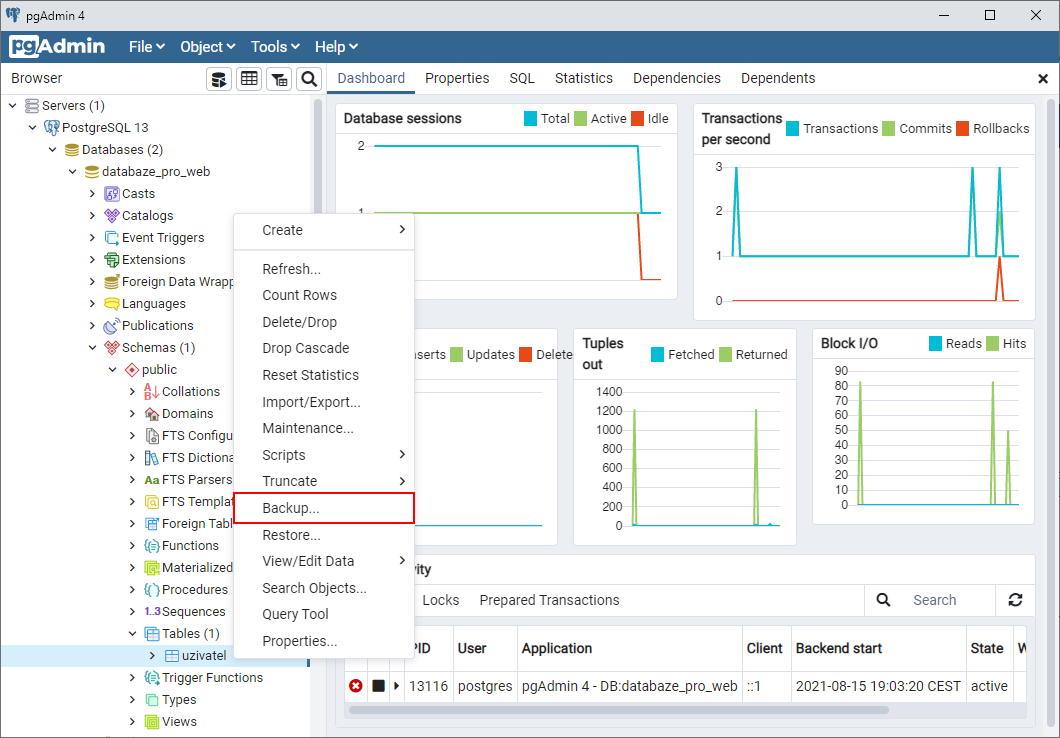Close the dashboard panel with X

coord(1043,79)
